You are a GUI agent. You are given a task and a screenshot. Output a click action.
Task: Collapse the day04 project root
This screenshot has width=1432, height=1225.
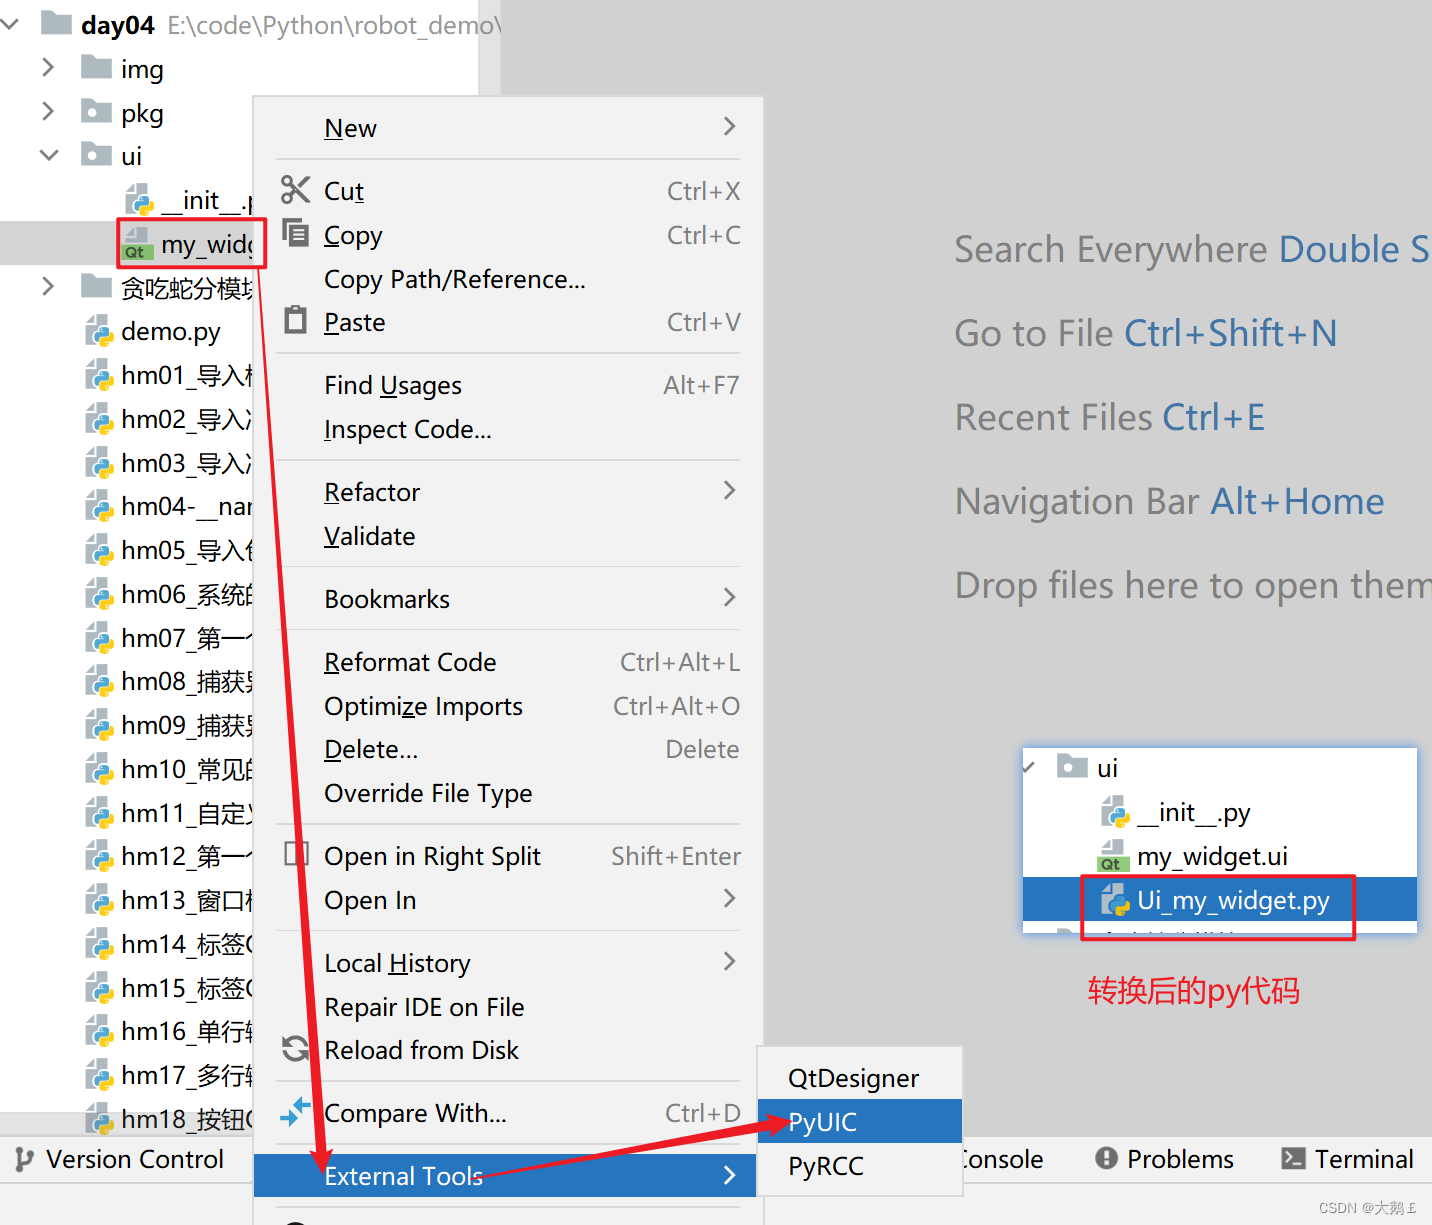click(10, 23)
